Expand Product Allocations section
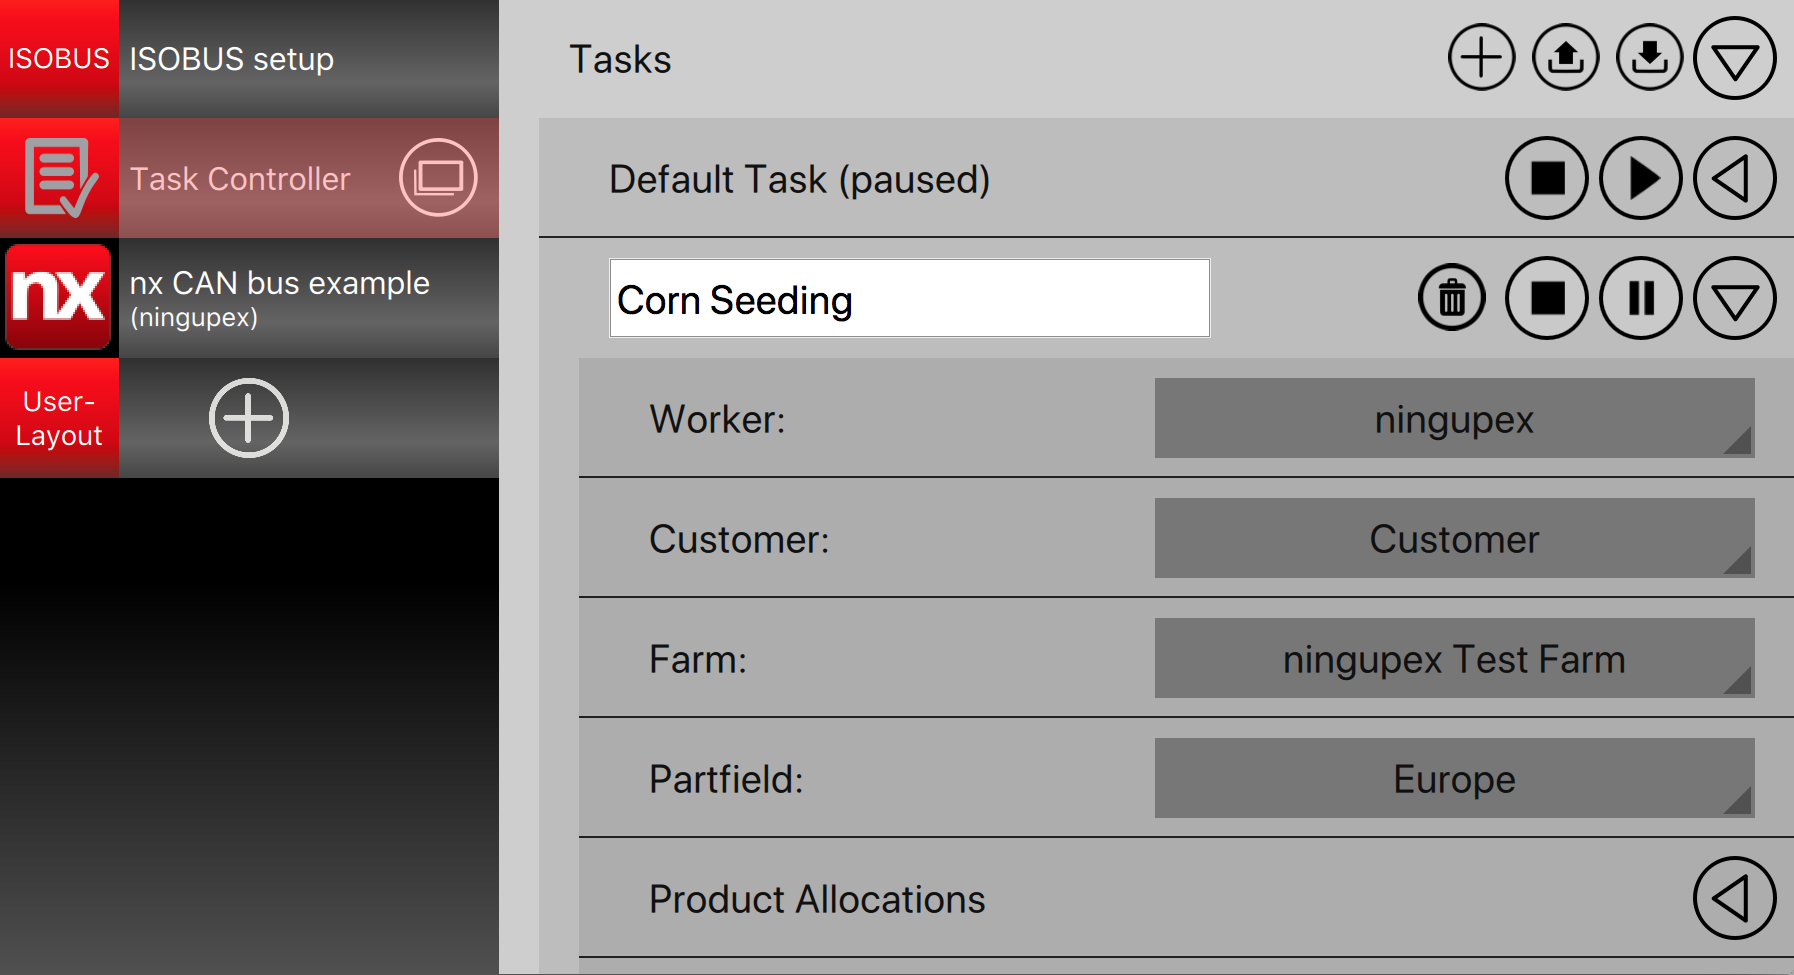This screenshot has height=975, width=1794. pyautogui.click(x=1735, y=898)
